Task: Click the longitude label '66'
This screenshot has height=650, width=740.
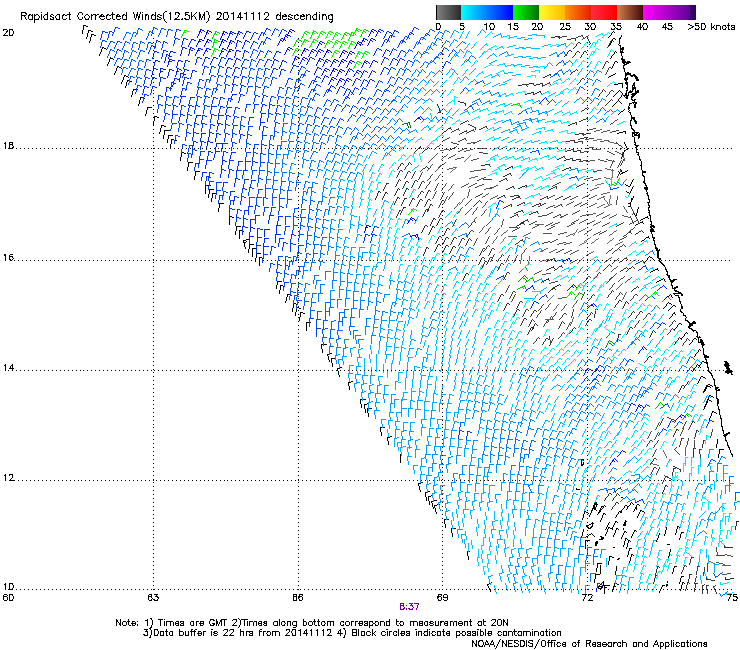Action: click(x=298, y=598)
